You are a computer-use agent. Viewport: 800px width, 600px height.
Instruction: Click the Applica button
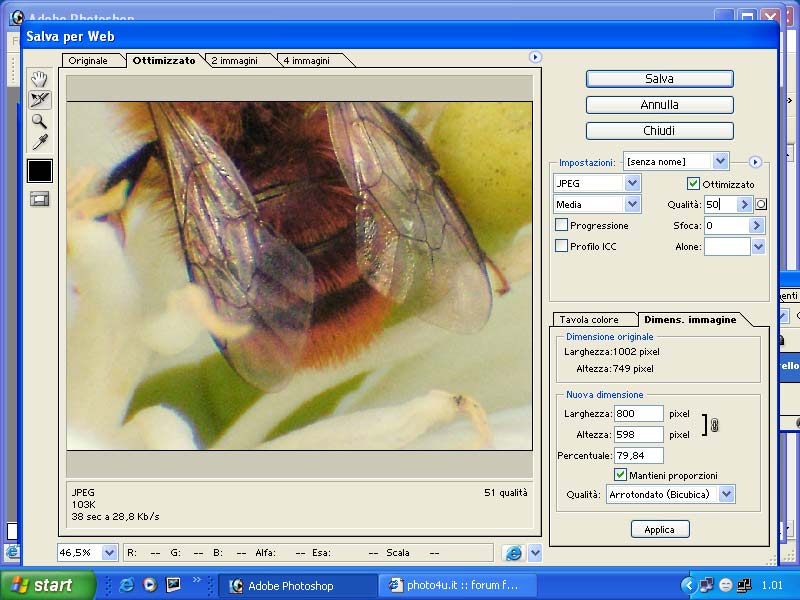(659, 529)
